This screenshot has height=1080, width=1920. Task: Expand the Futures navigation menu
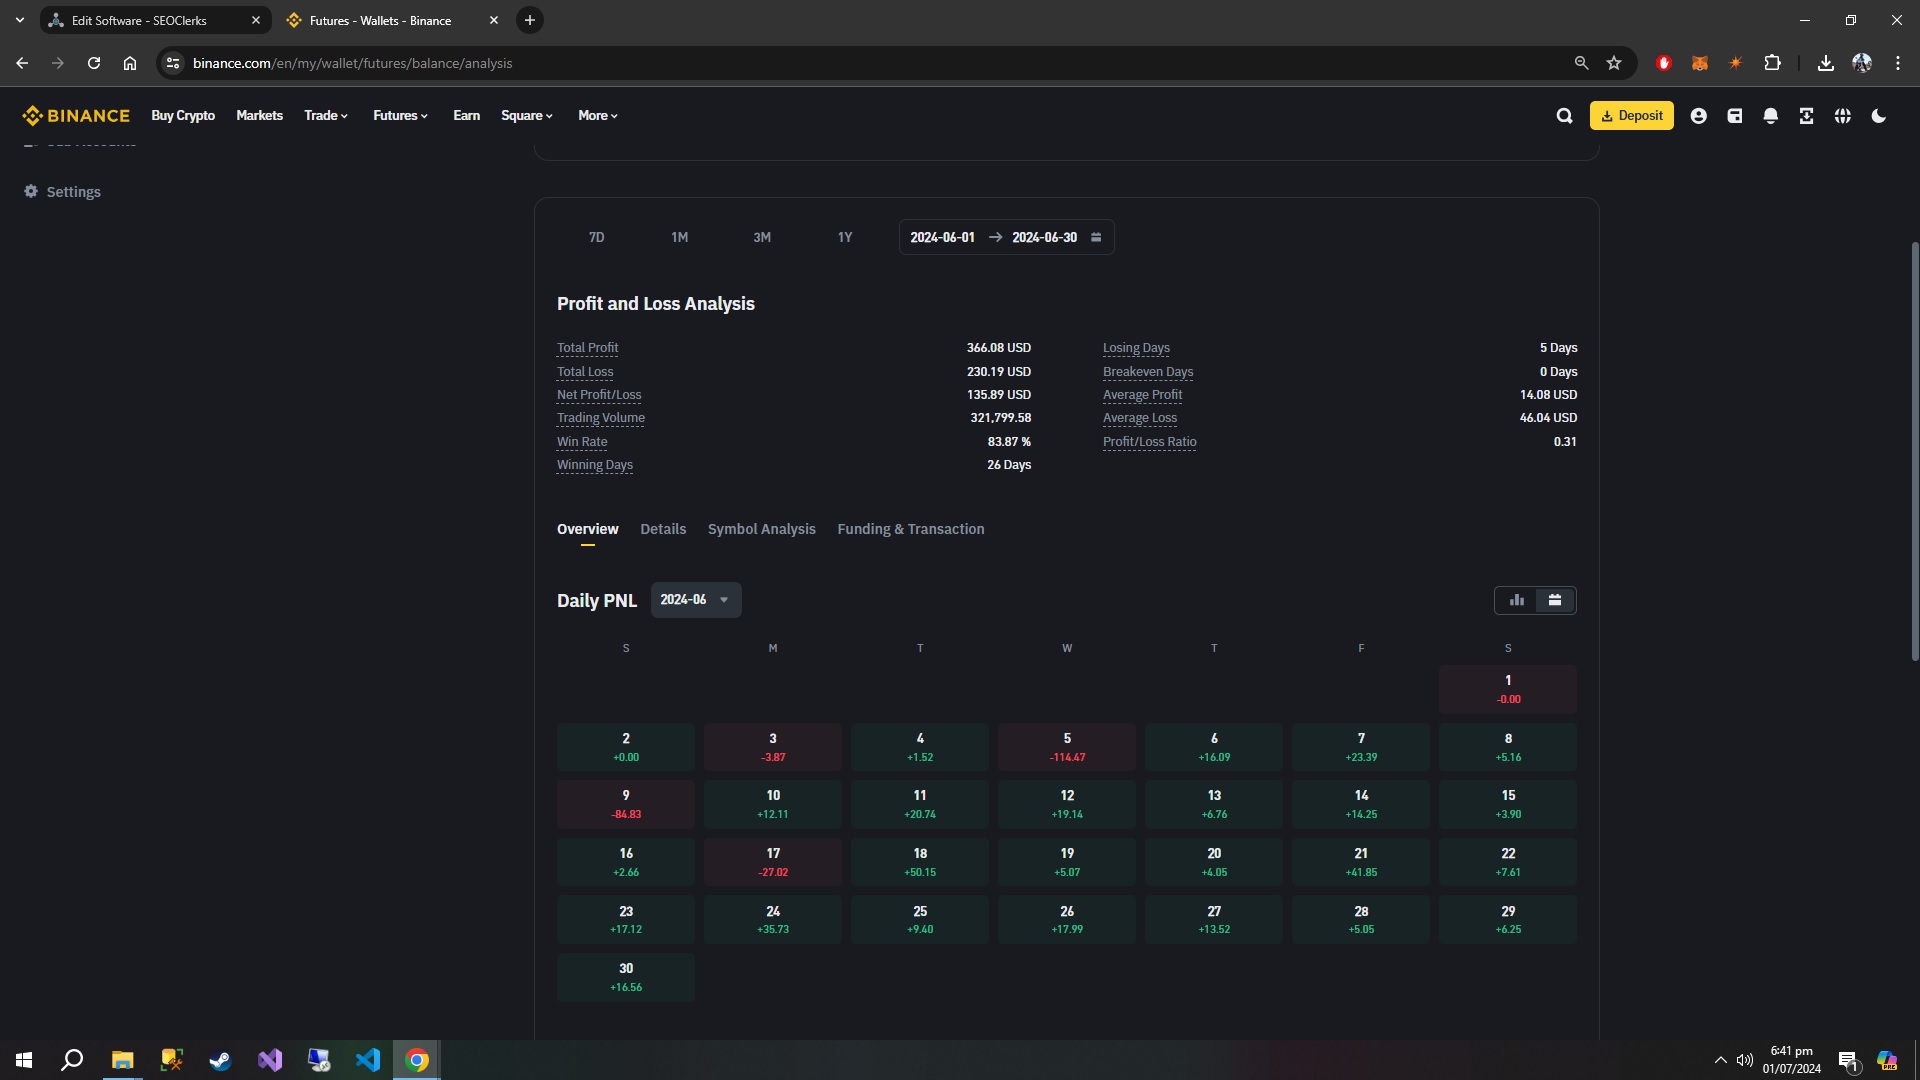click(400, 116)
